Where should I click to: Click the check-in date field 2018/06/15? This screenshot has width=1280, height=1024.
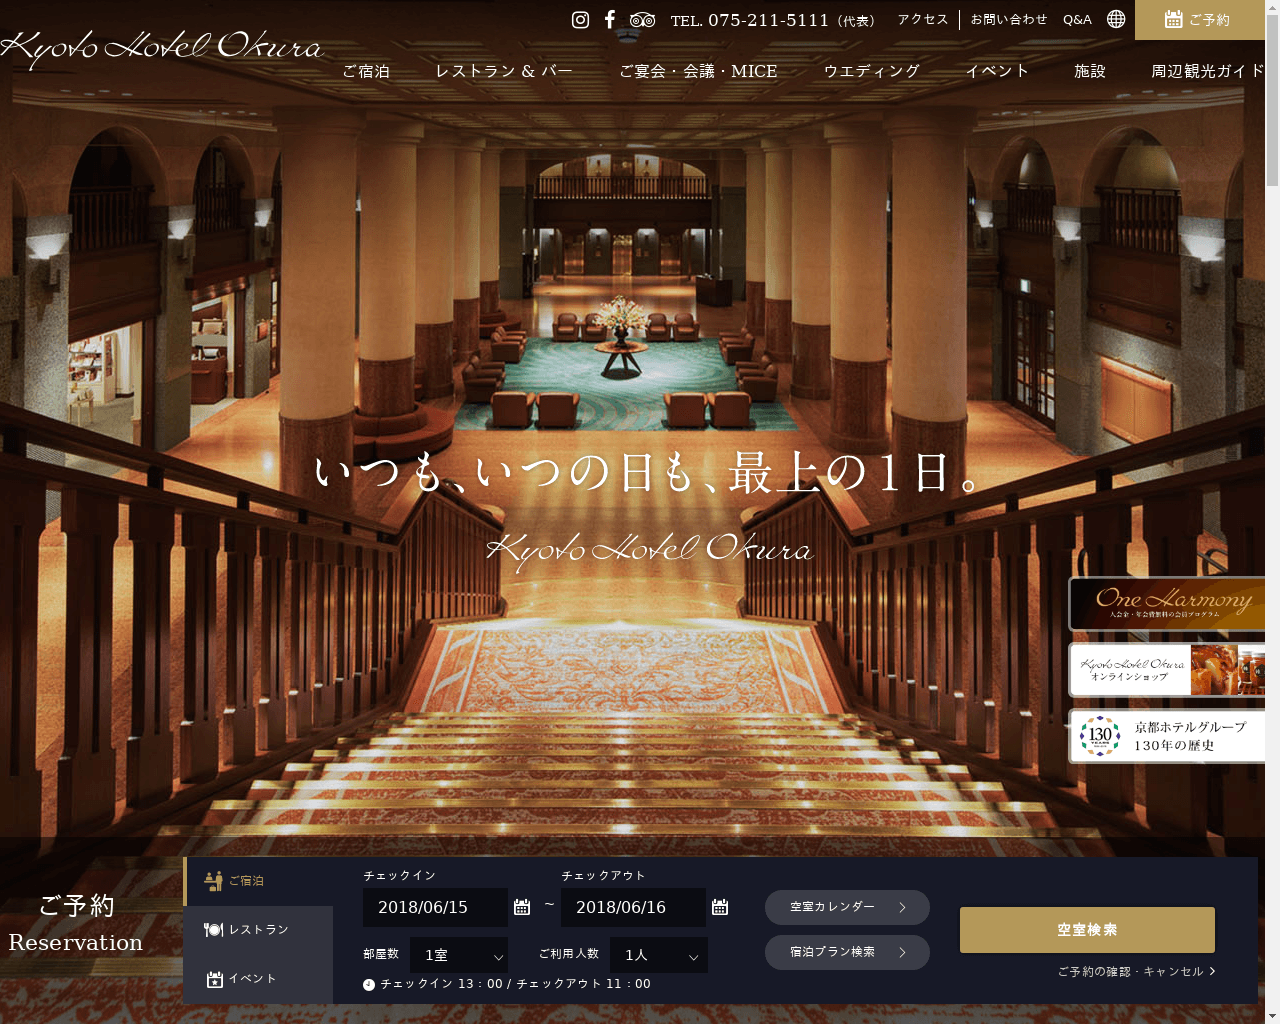click(x=435, y=907)
